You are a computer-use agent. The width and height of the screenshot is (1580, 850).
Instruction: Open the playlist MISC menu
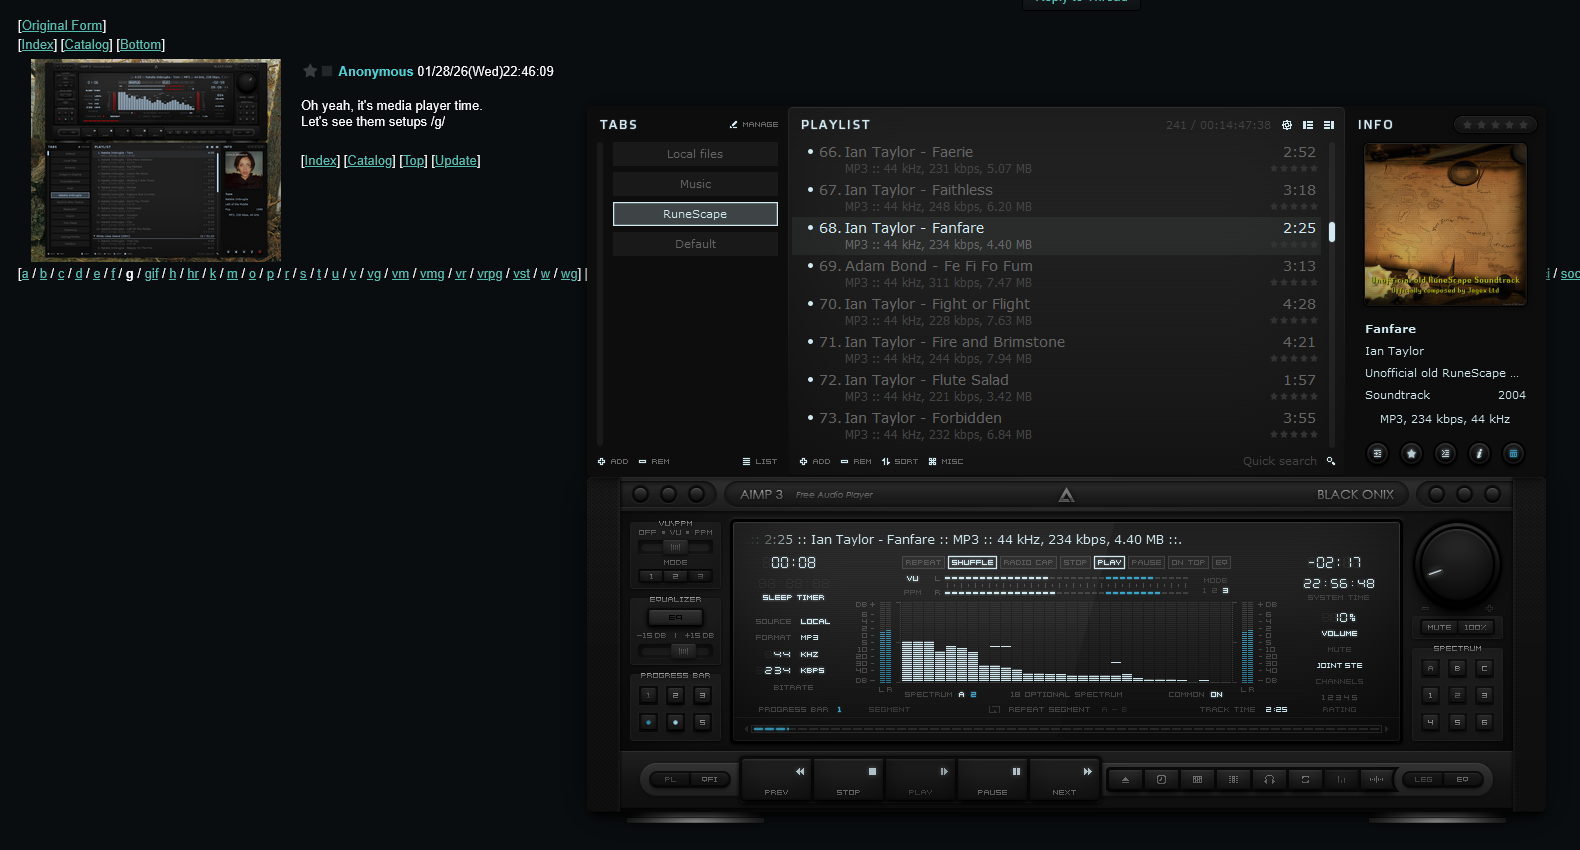pyautogui.click(x=946, y=461)
